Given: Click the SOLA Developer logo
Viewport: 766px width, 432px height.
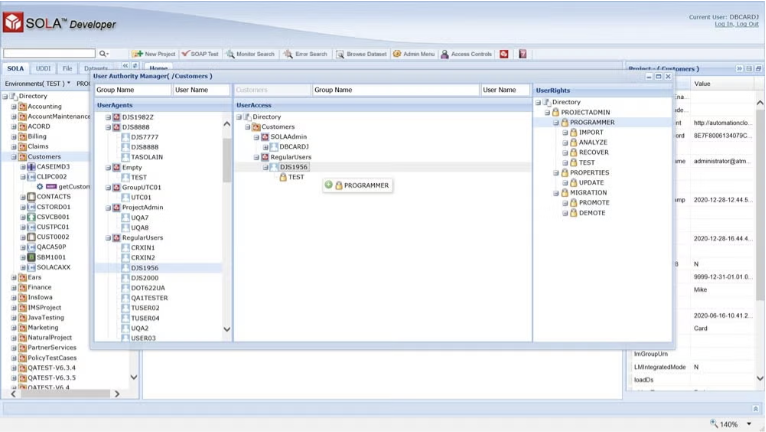Looking at the screenshot, I should pyautogui.click(x=60, y=22).
